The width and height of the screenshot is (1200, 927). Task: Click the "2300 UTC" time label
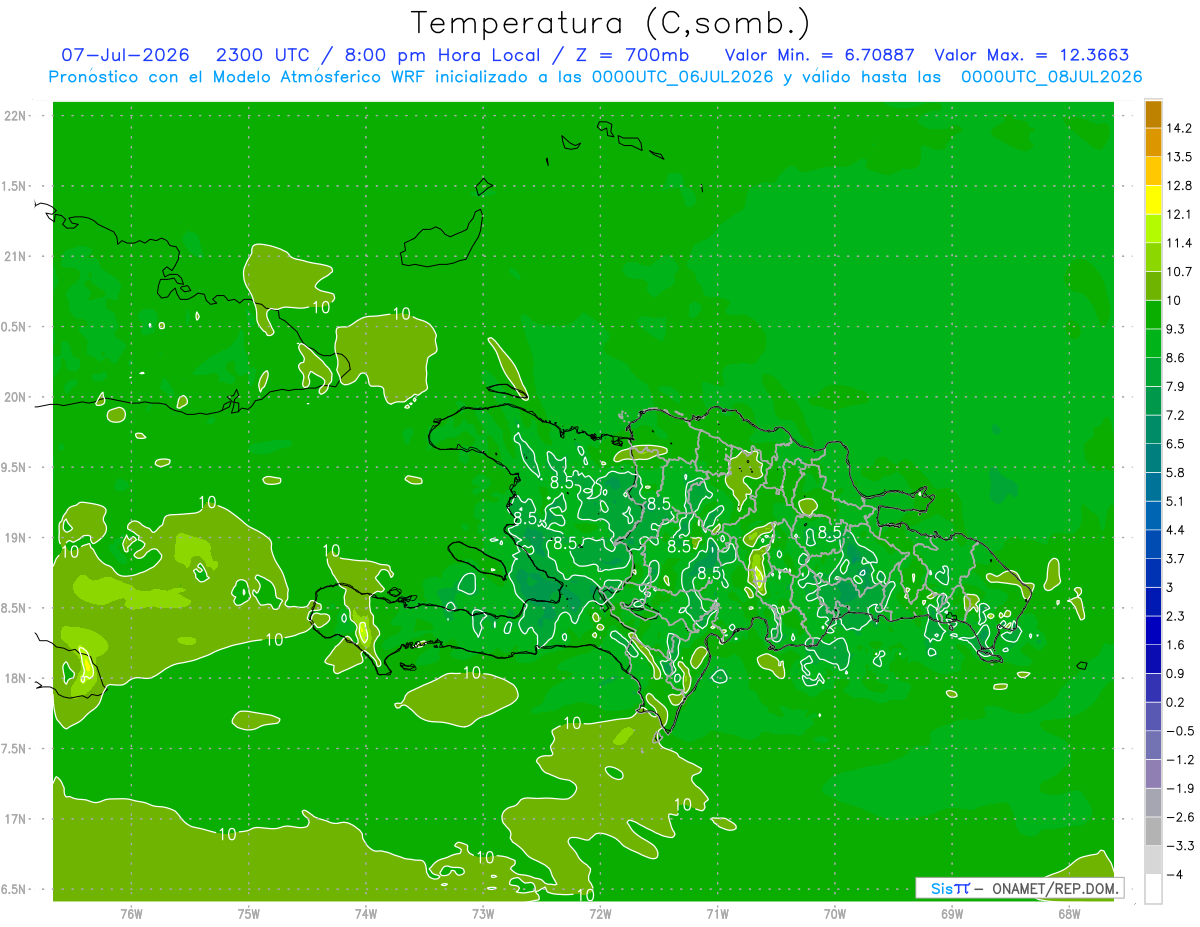(262, 55)
